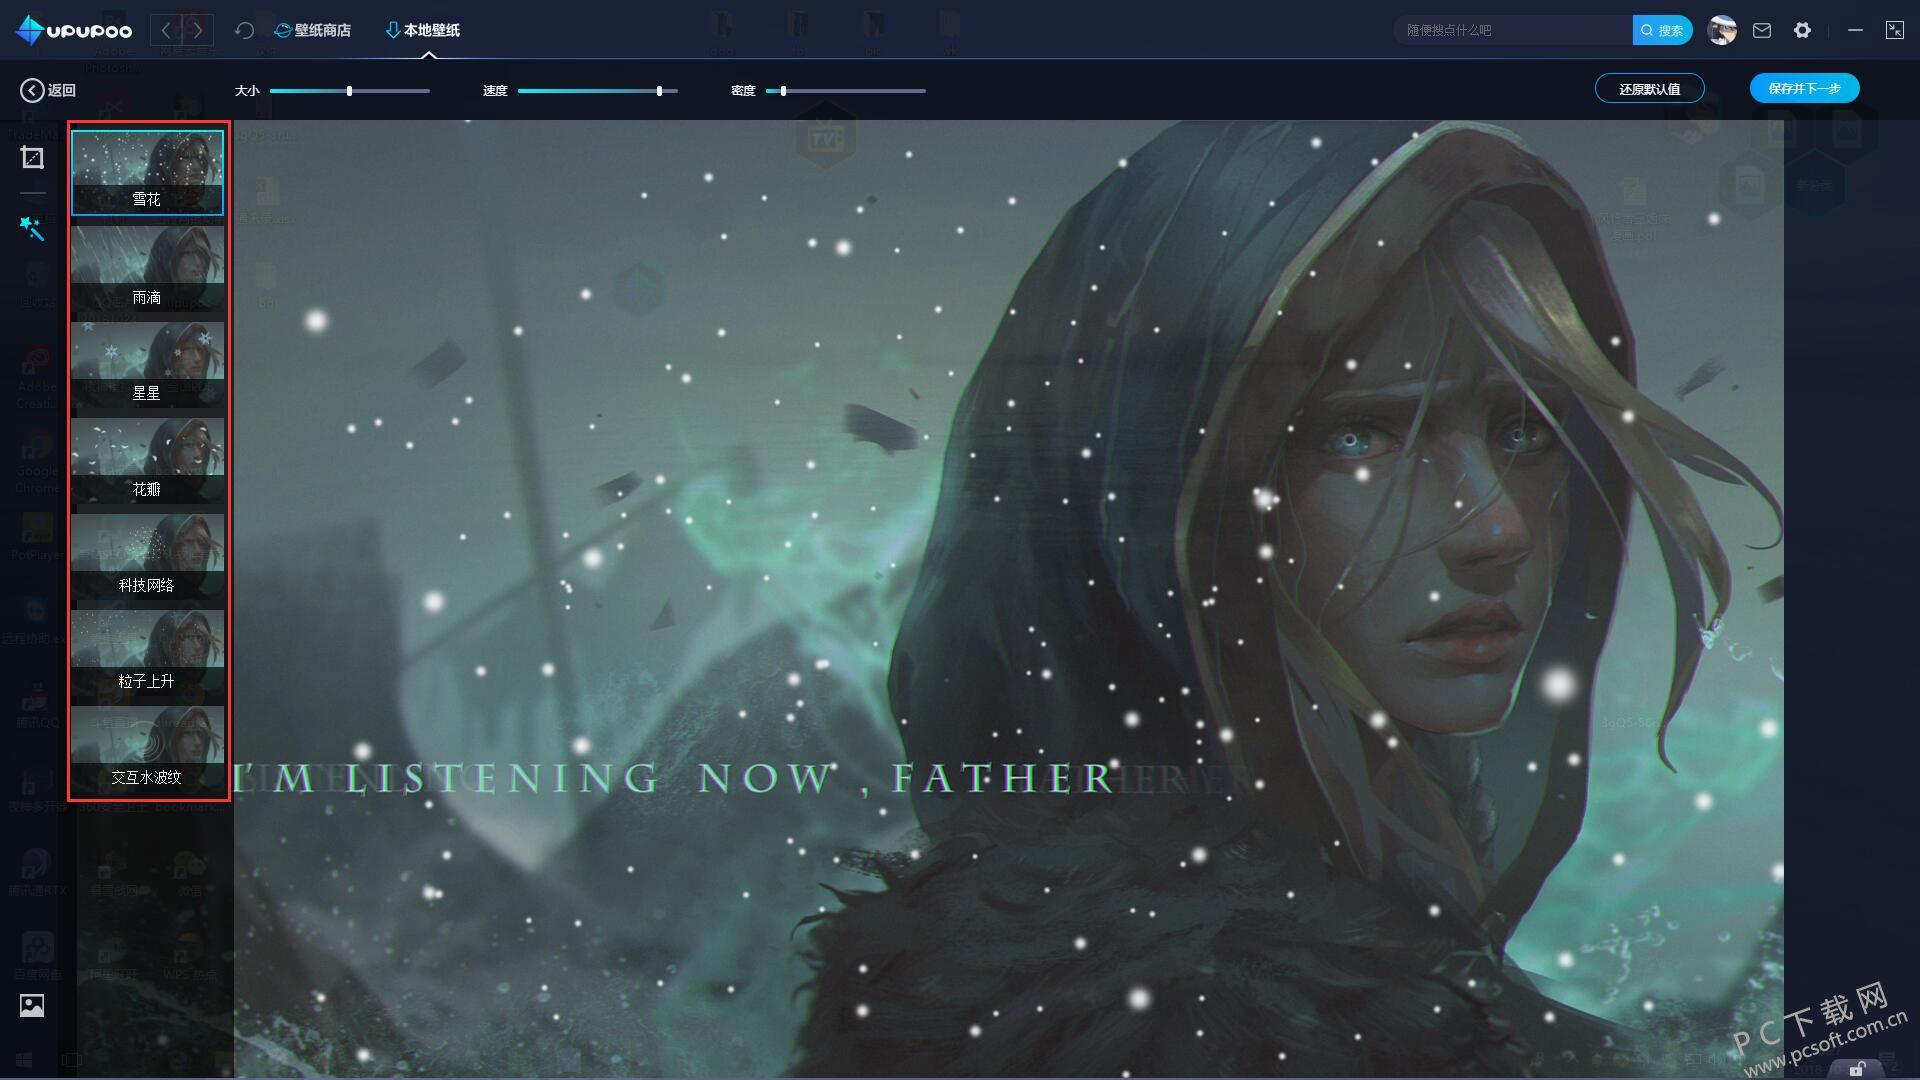The image size is (1920, 1080).
Task: Go forward with the right arrow button
Action: point(198,30)
